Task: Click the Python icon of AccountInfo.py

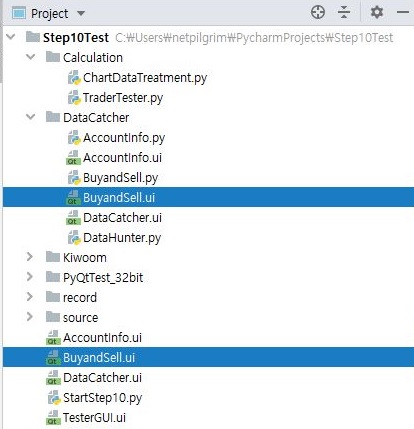Action: (74, 138)
